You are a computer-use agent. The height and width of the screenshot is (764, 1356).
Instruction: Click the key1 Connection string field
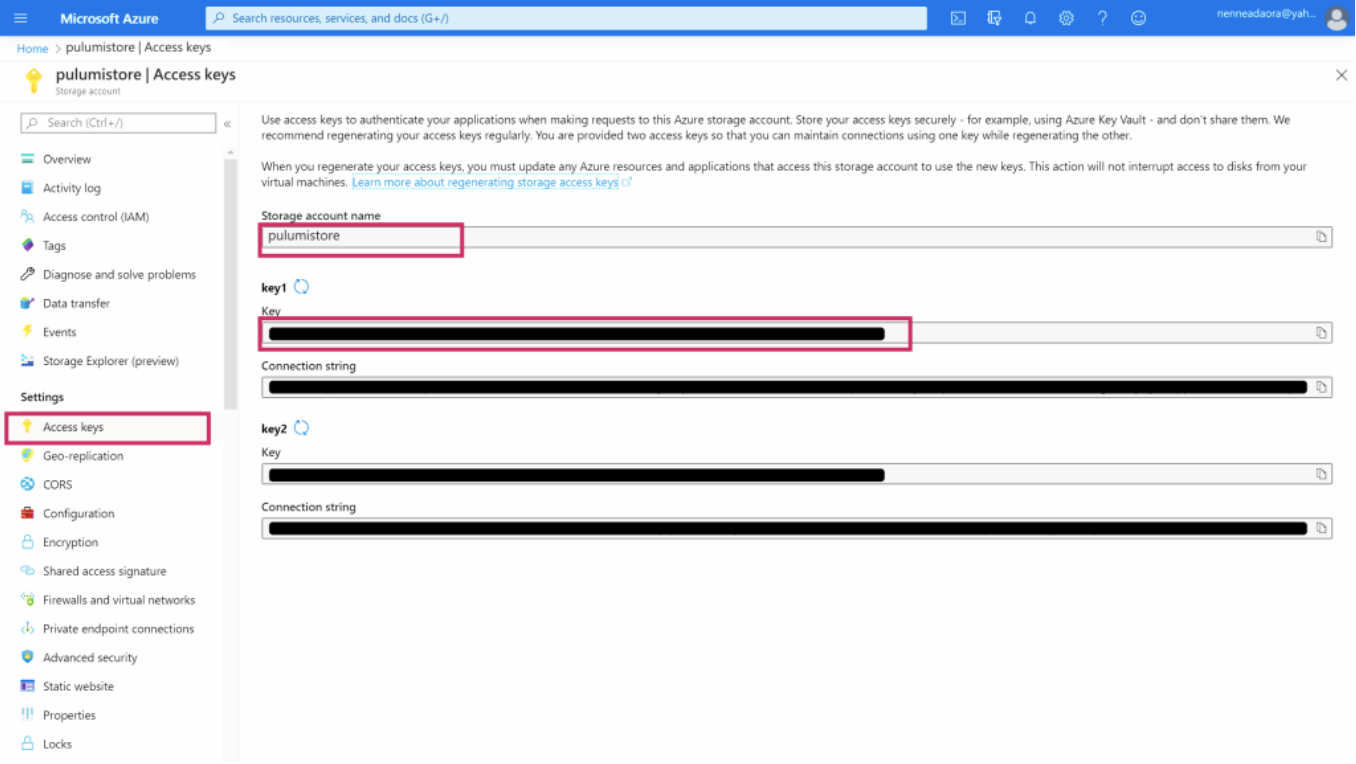tap(797, 387)
